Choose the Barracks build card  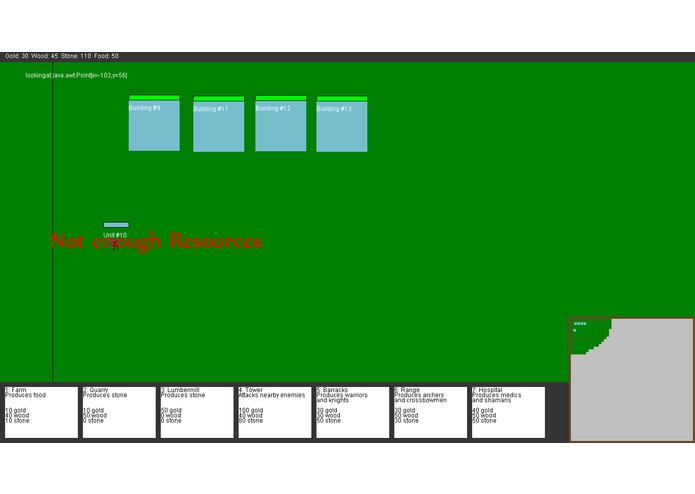353,412
